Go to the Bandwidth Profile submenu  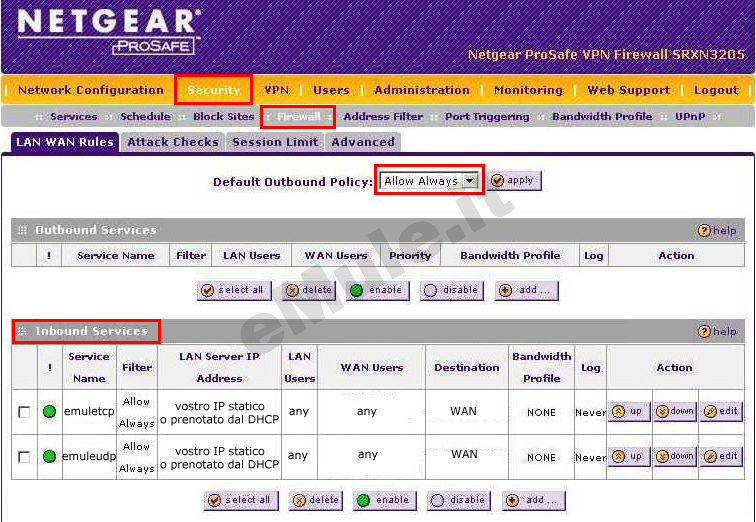(x=602, y=117)
